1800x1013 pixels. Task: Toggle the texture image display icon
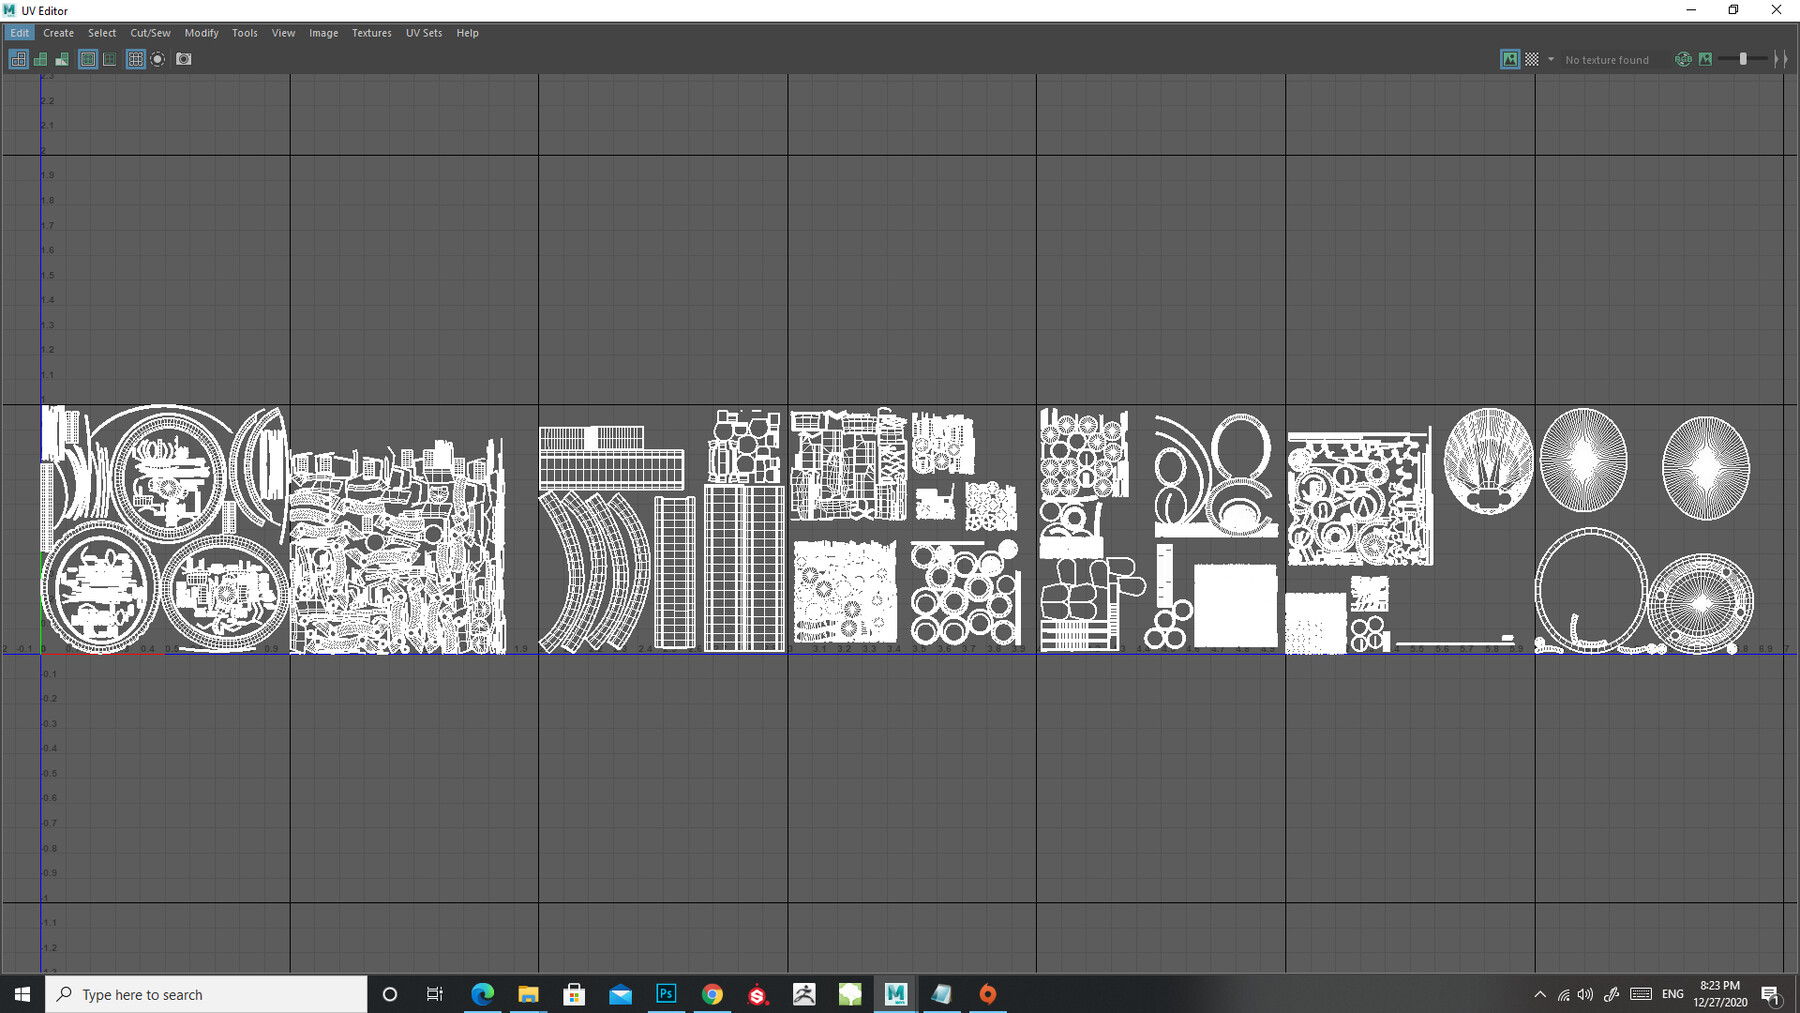point(1510,59)
